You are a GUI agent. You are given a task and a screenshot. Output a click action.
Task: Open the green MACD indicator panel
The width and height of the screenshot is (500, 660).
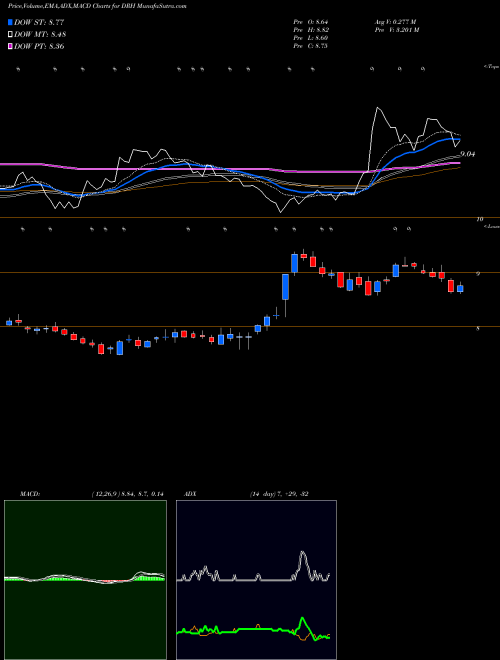coord(85,580)
